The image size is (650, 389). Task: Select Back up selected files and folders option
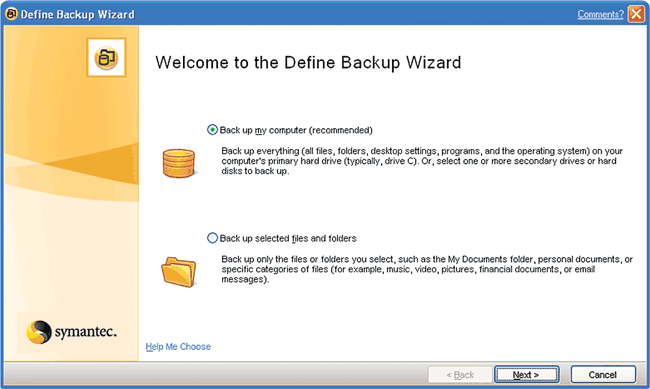click(x=212, y=238)
